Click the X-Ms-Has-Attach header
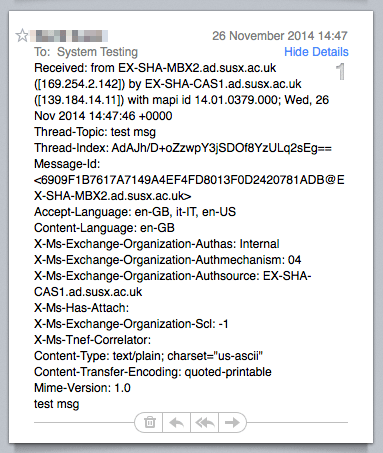This screenshot has width=383, height=453. pos(81,308)
